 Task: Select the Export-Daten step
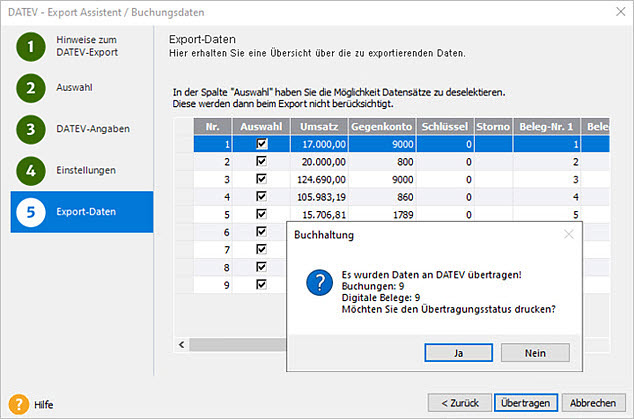pyautogui.click(x=82, y=212)
